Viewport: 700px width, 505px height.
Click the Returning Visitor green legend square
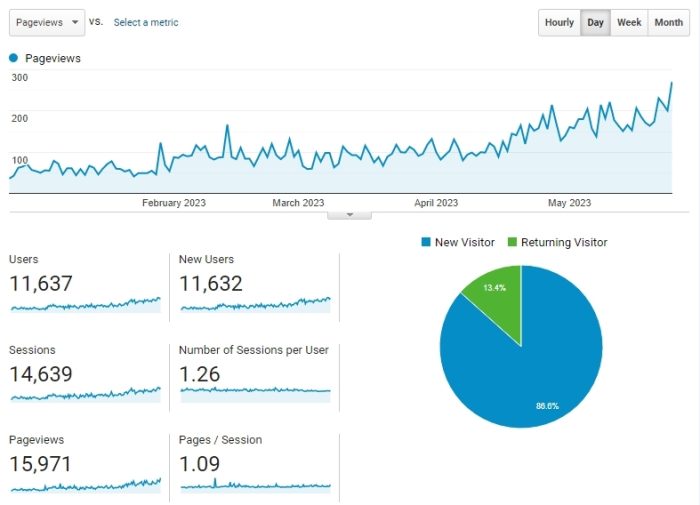click(x=512, y=242)
